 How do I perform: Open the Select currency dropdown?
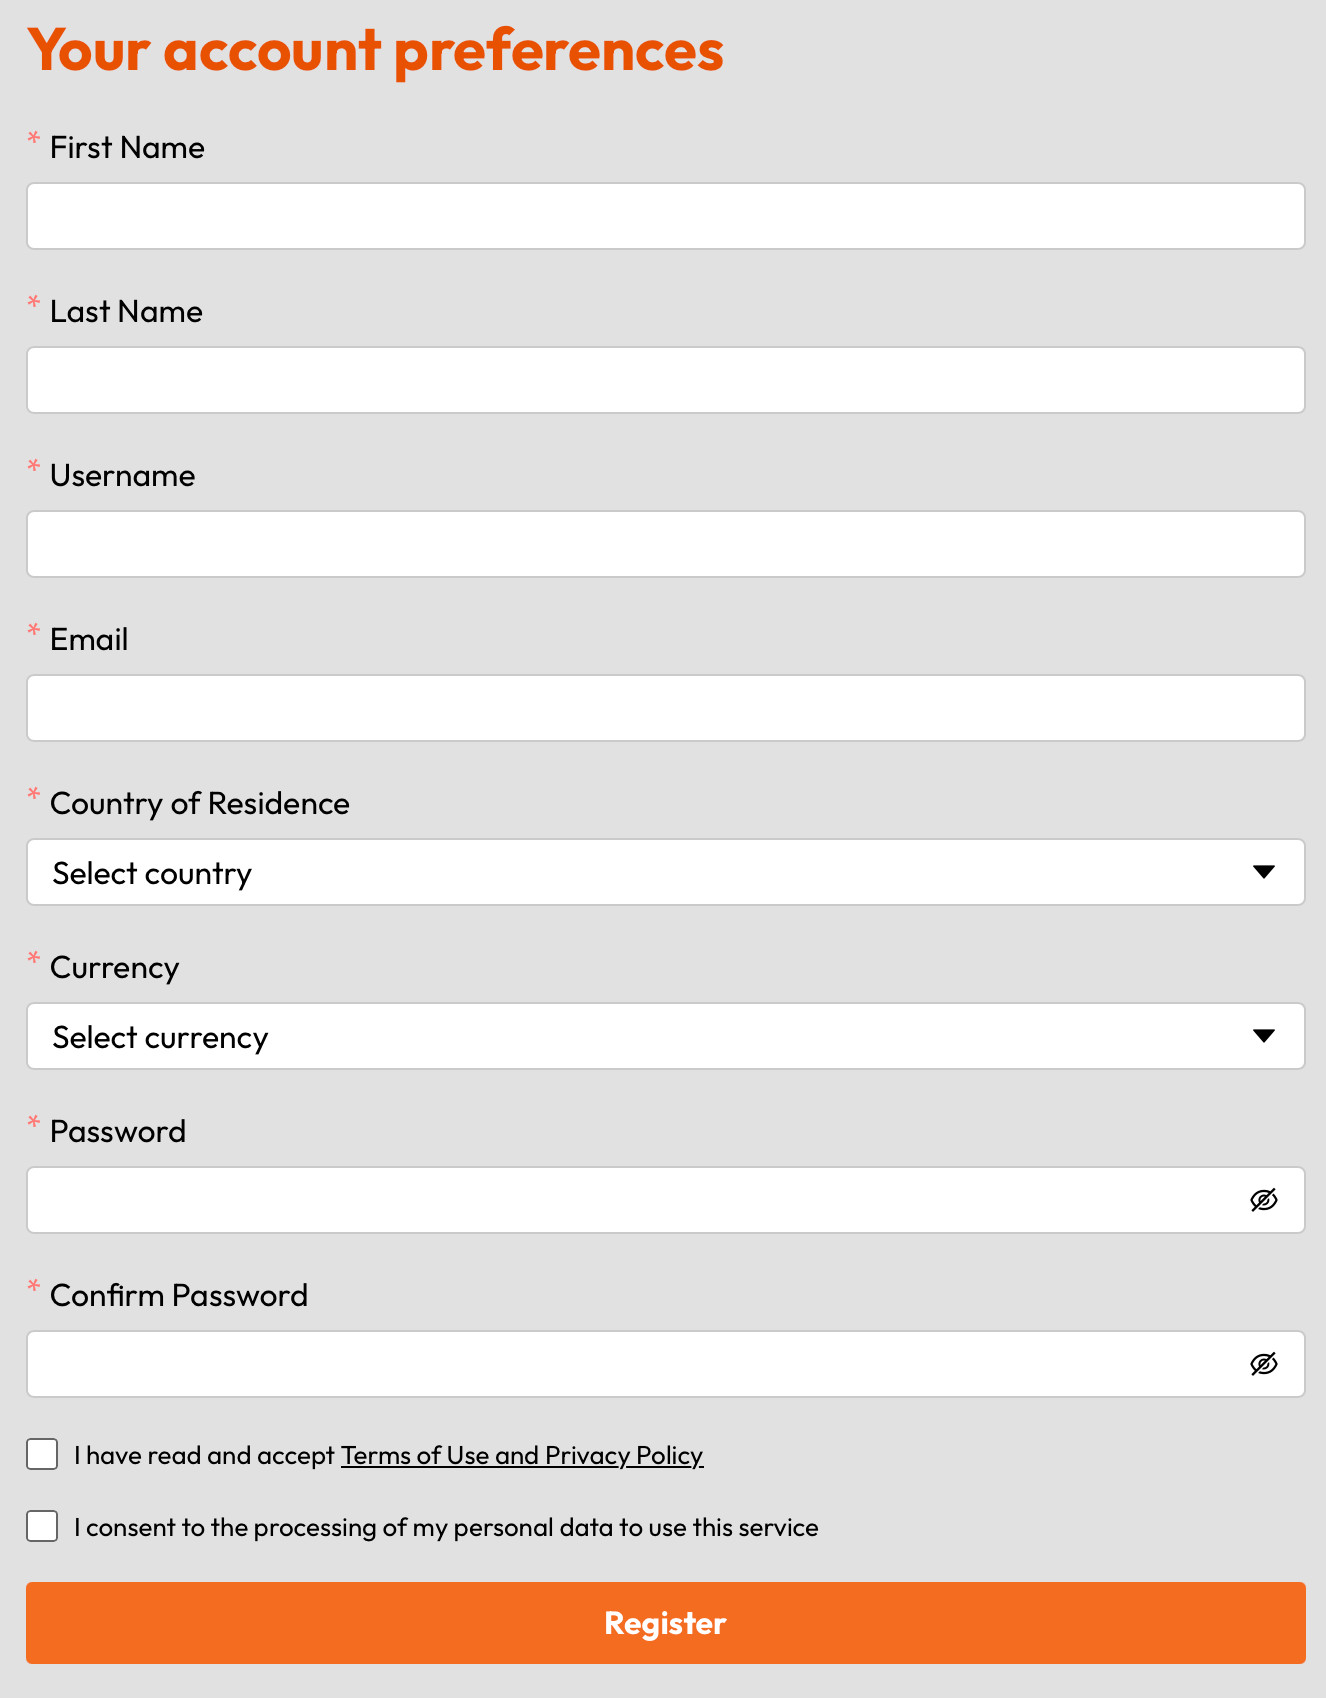pyautogui.click(x=640, y=1036)
